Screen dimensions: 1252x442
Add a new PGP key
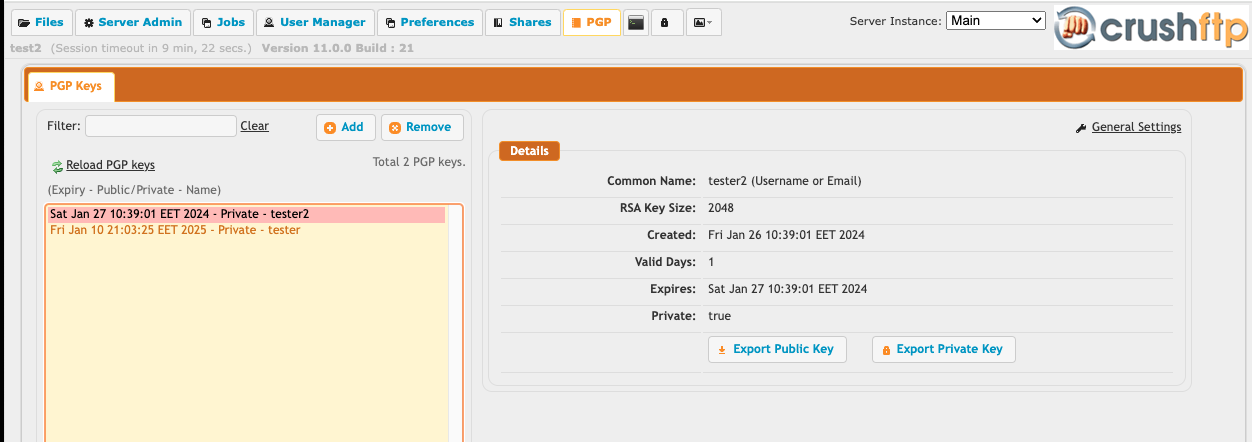pyautogui.click(x=345, y=127)
